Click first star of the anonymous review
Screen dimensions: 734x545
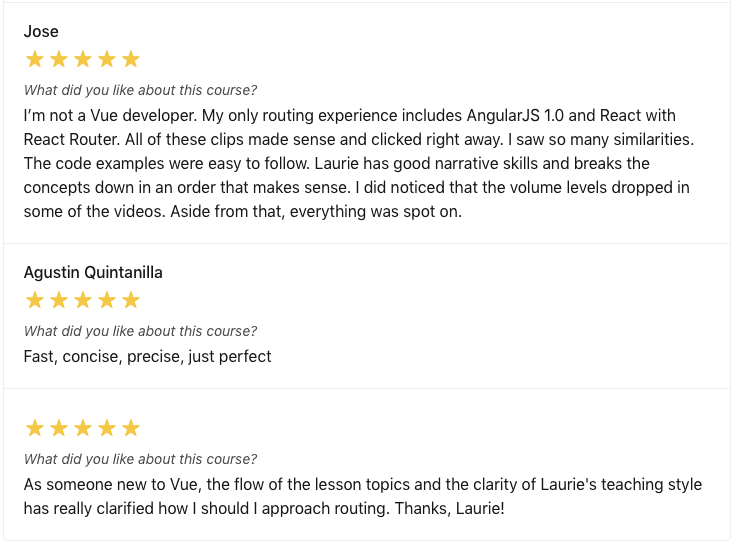click(35, 428)
